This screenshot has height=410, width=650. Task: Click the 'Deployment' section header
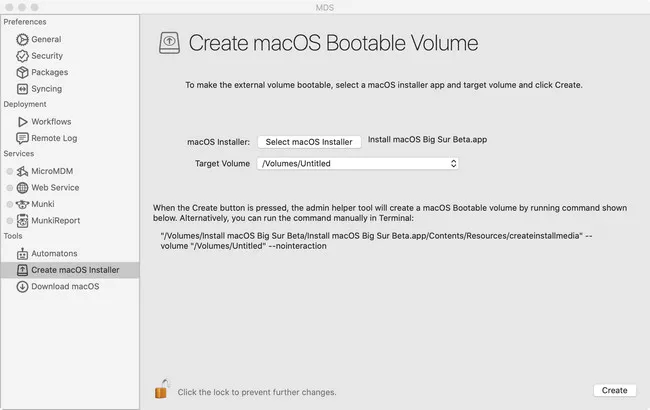click(x=25, y=104)
